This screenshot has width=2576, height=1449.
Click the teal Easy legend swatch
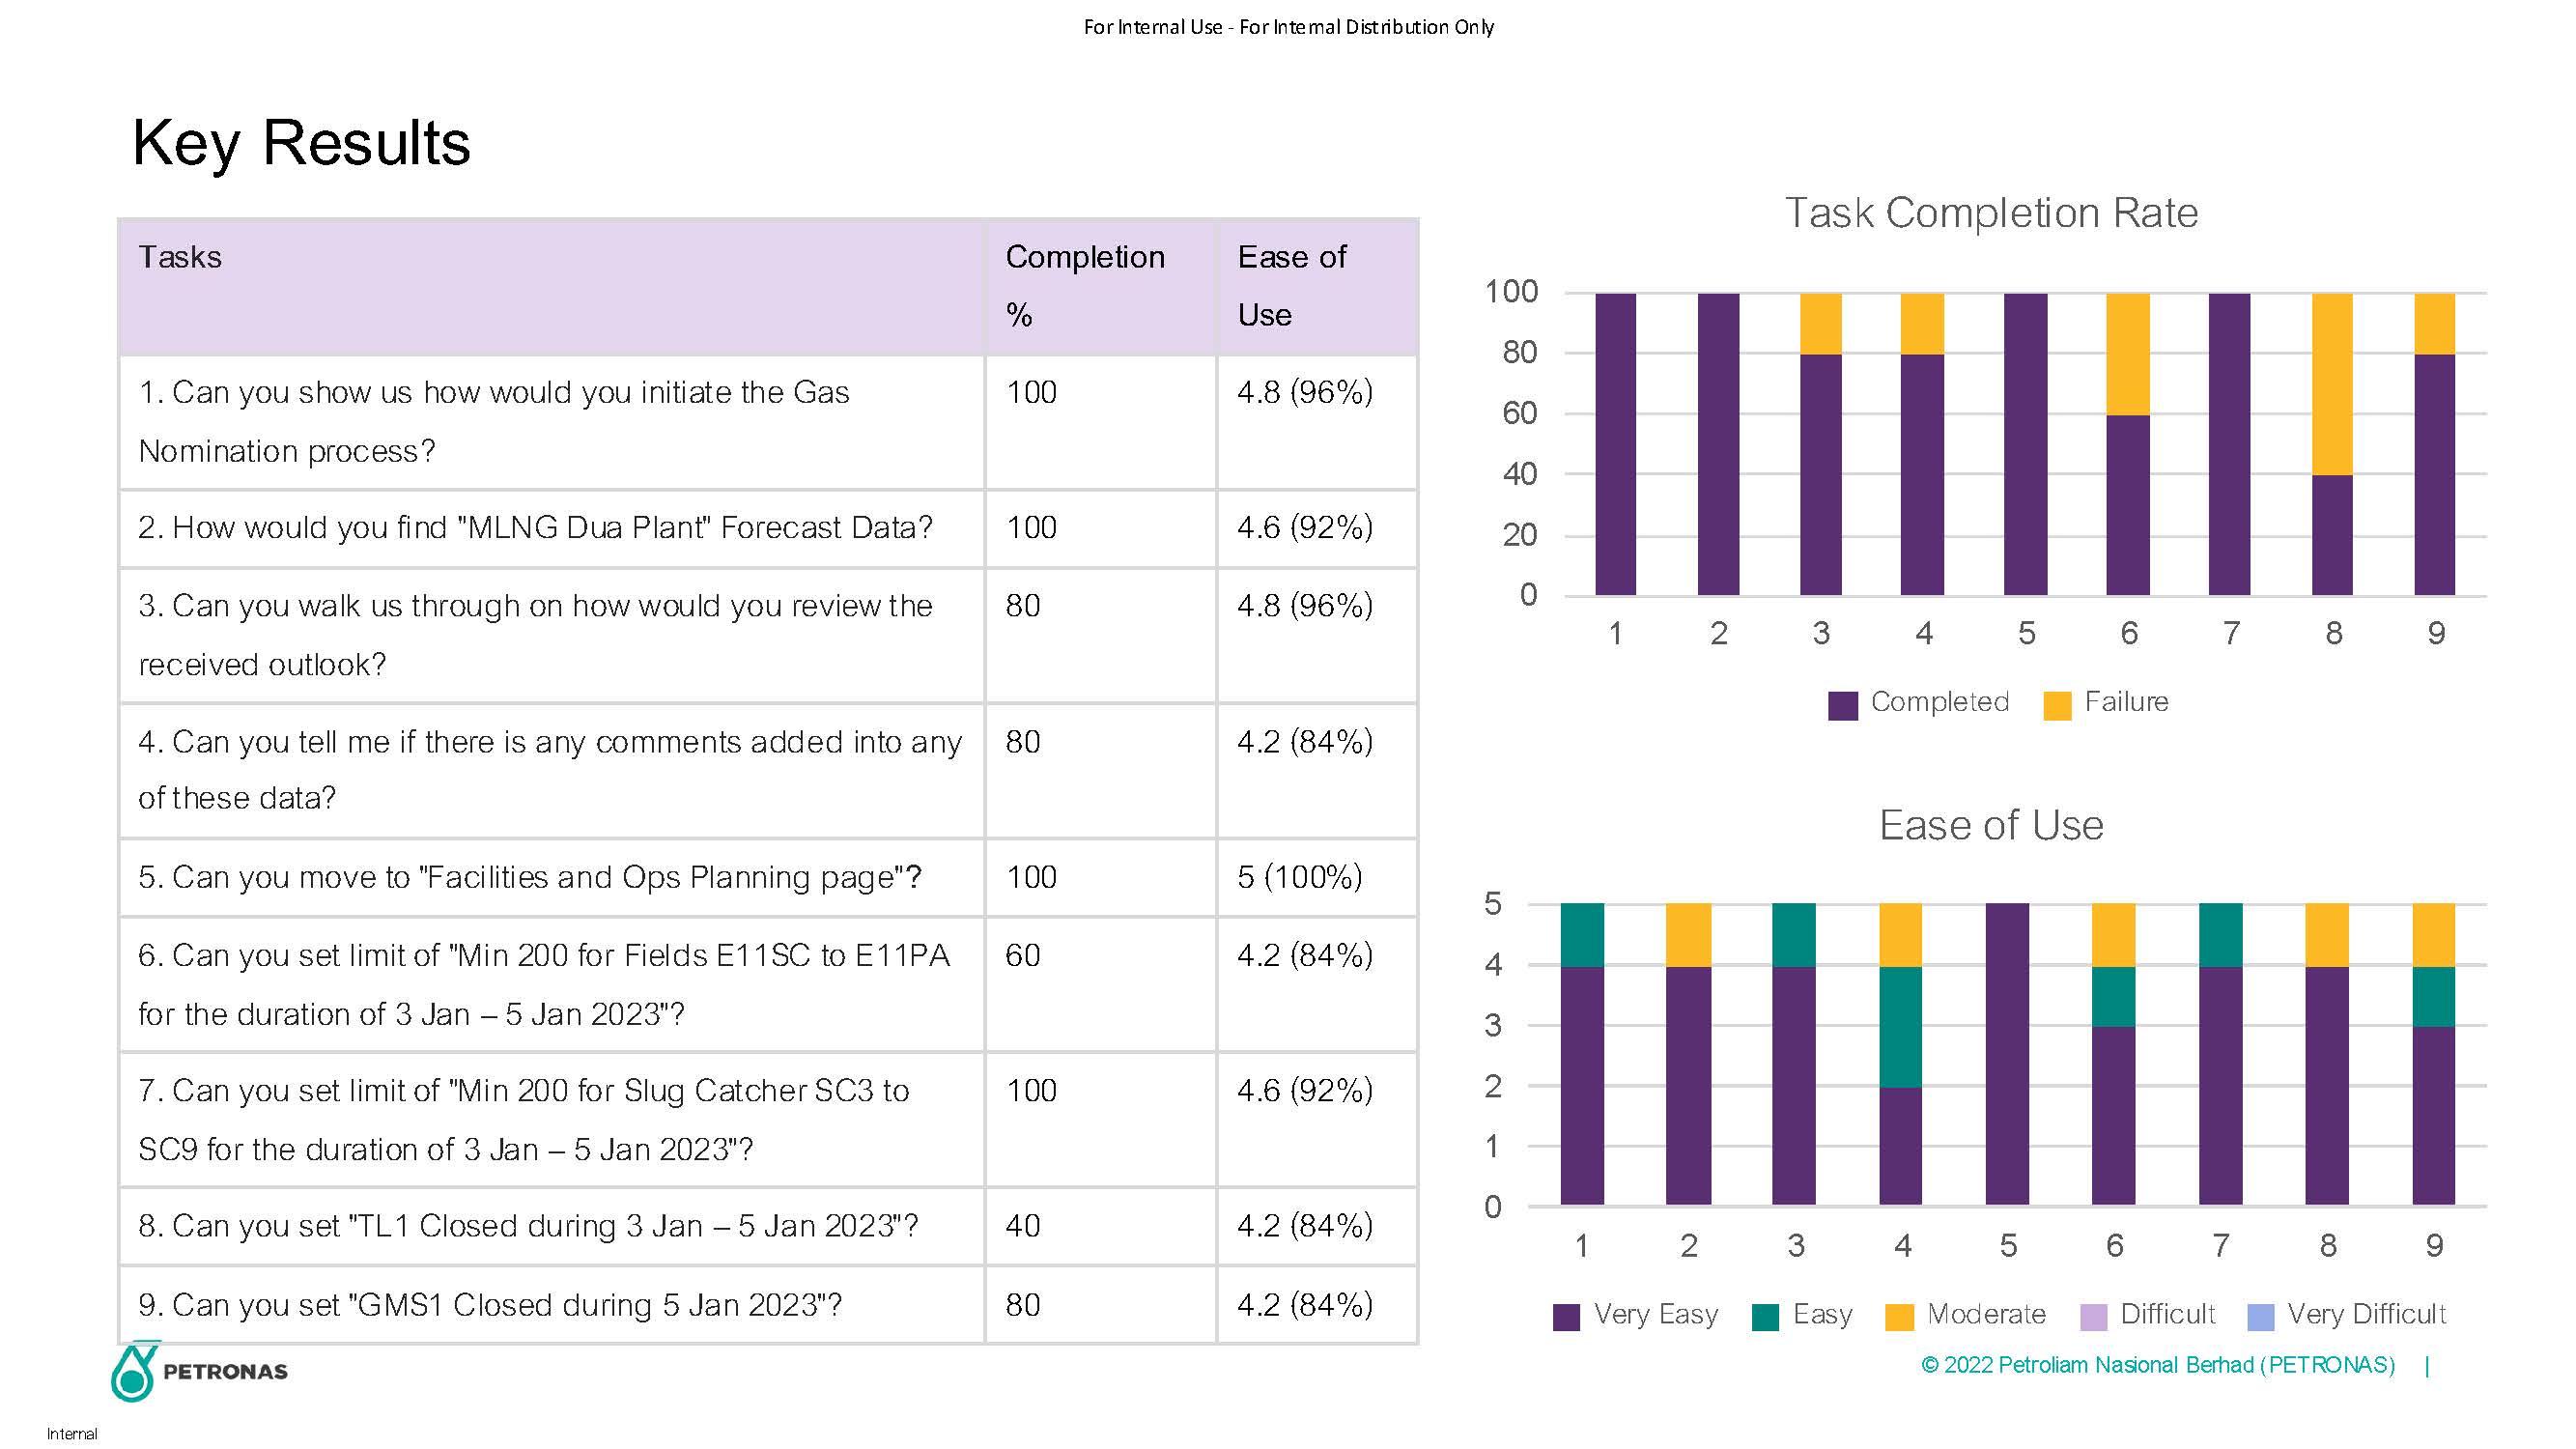pyautogui.click(x=1765, y=1317)
